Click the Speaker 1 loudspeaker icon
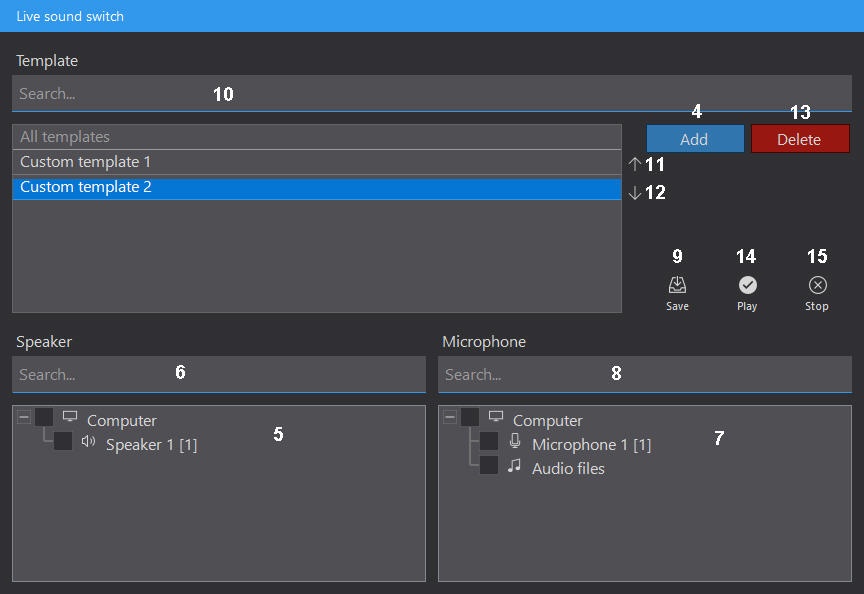Viewport: 864px width, 594px height. pos(88,441)
